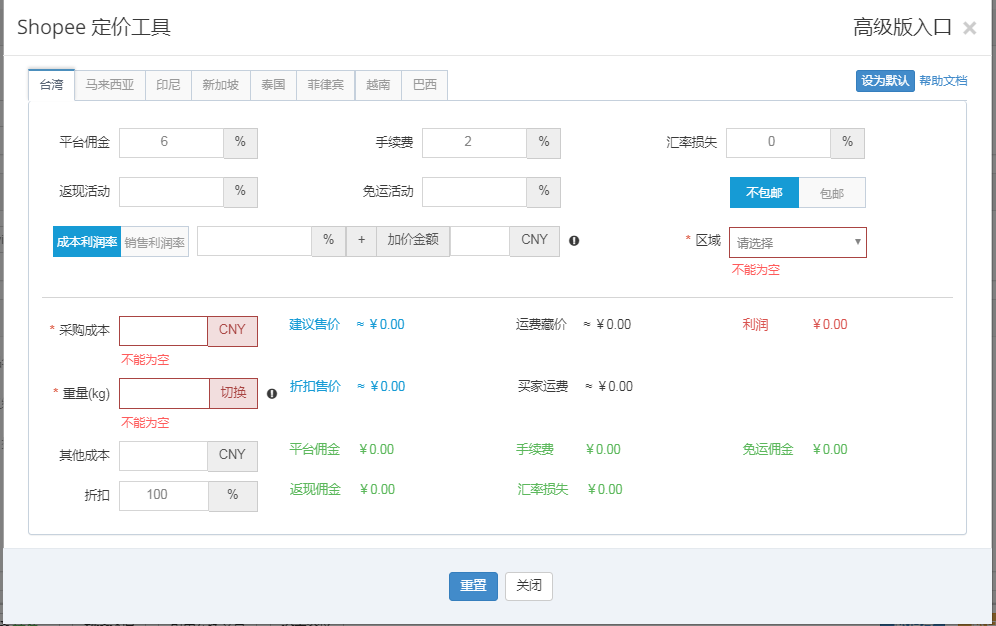The image size is (996, 626).
Task: Select the 不包邮 toggle option
Action: pyautogui.click(x=764, y=192)
